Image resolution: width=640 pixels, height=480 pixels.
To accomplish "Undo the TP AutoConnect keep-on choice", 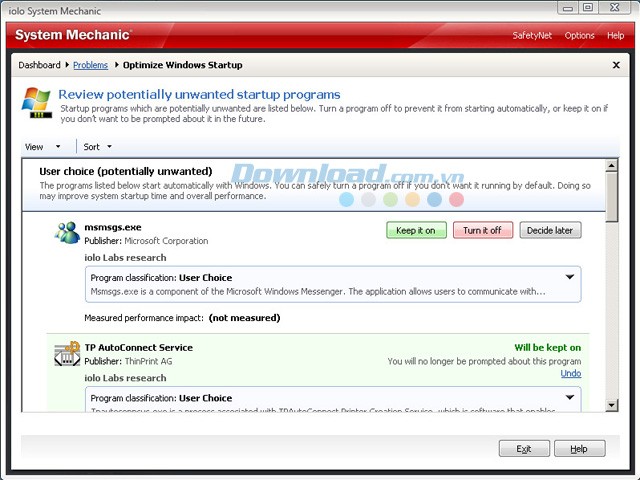I will pyautogui.click(x=570, y=373).
